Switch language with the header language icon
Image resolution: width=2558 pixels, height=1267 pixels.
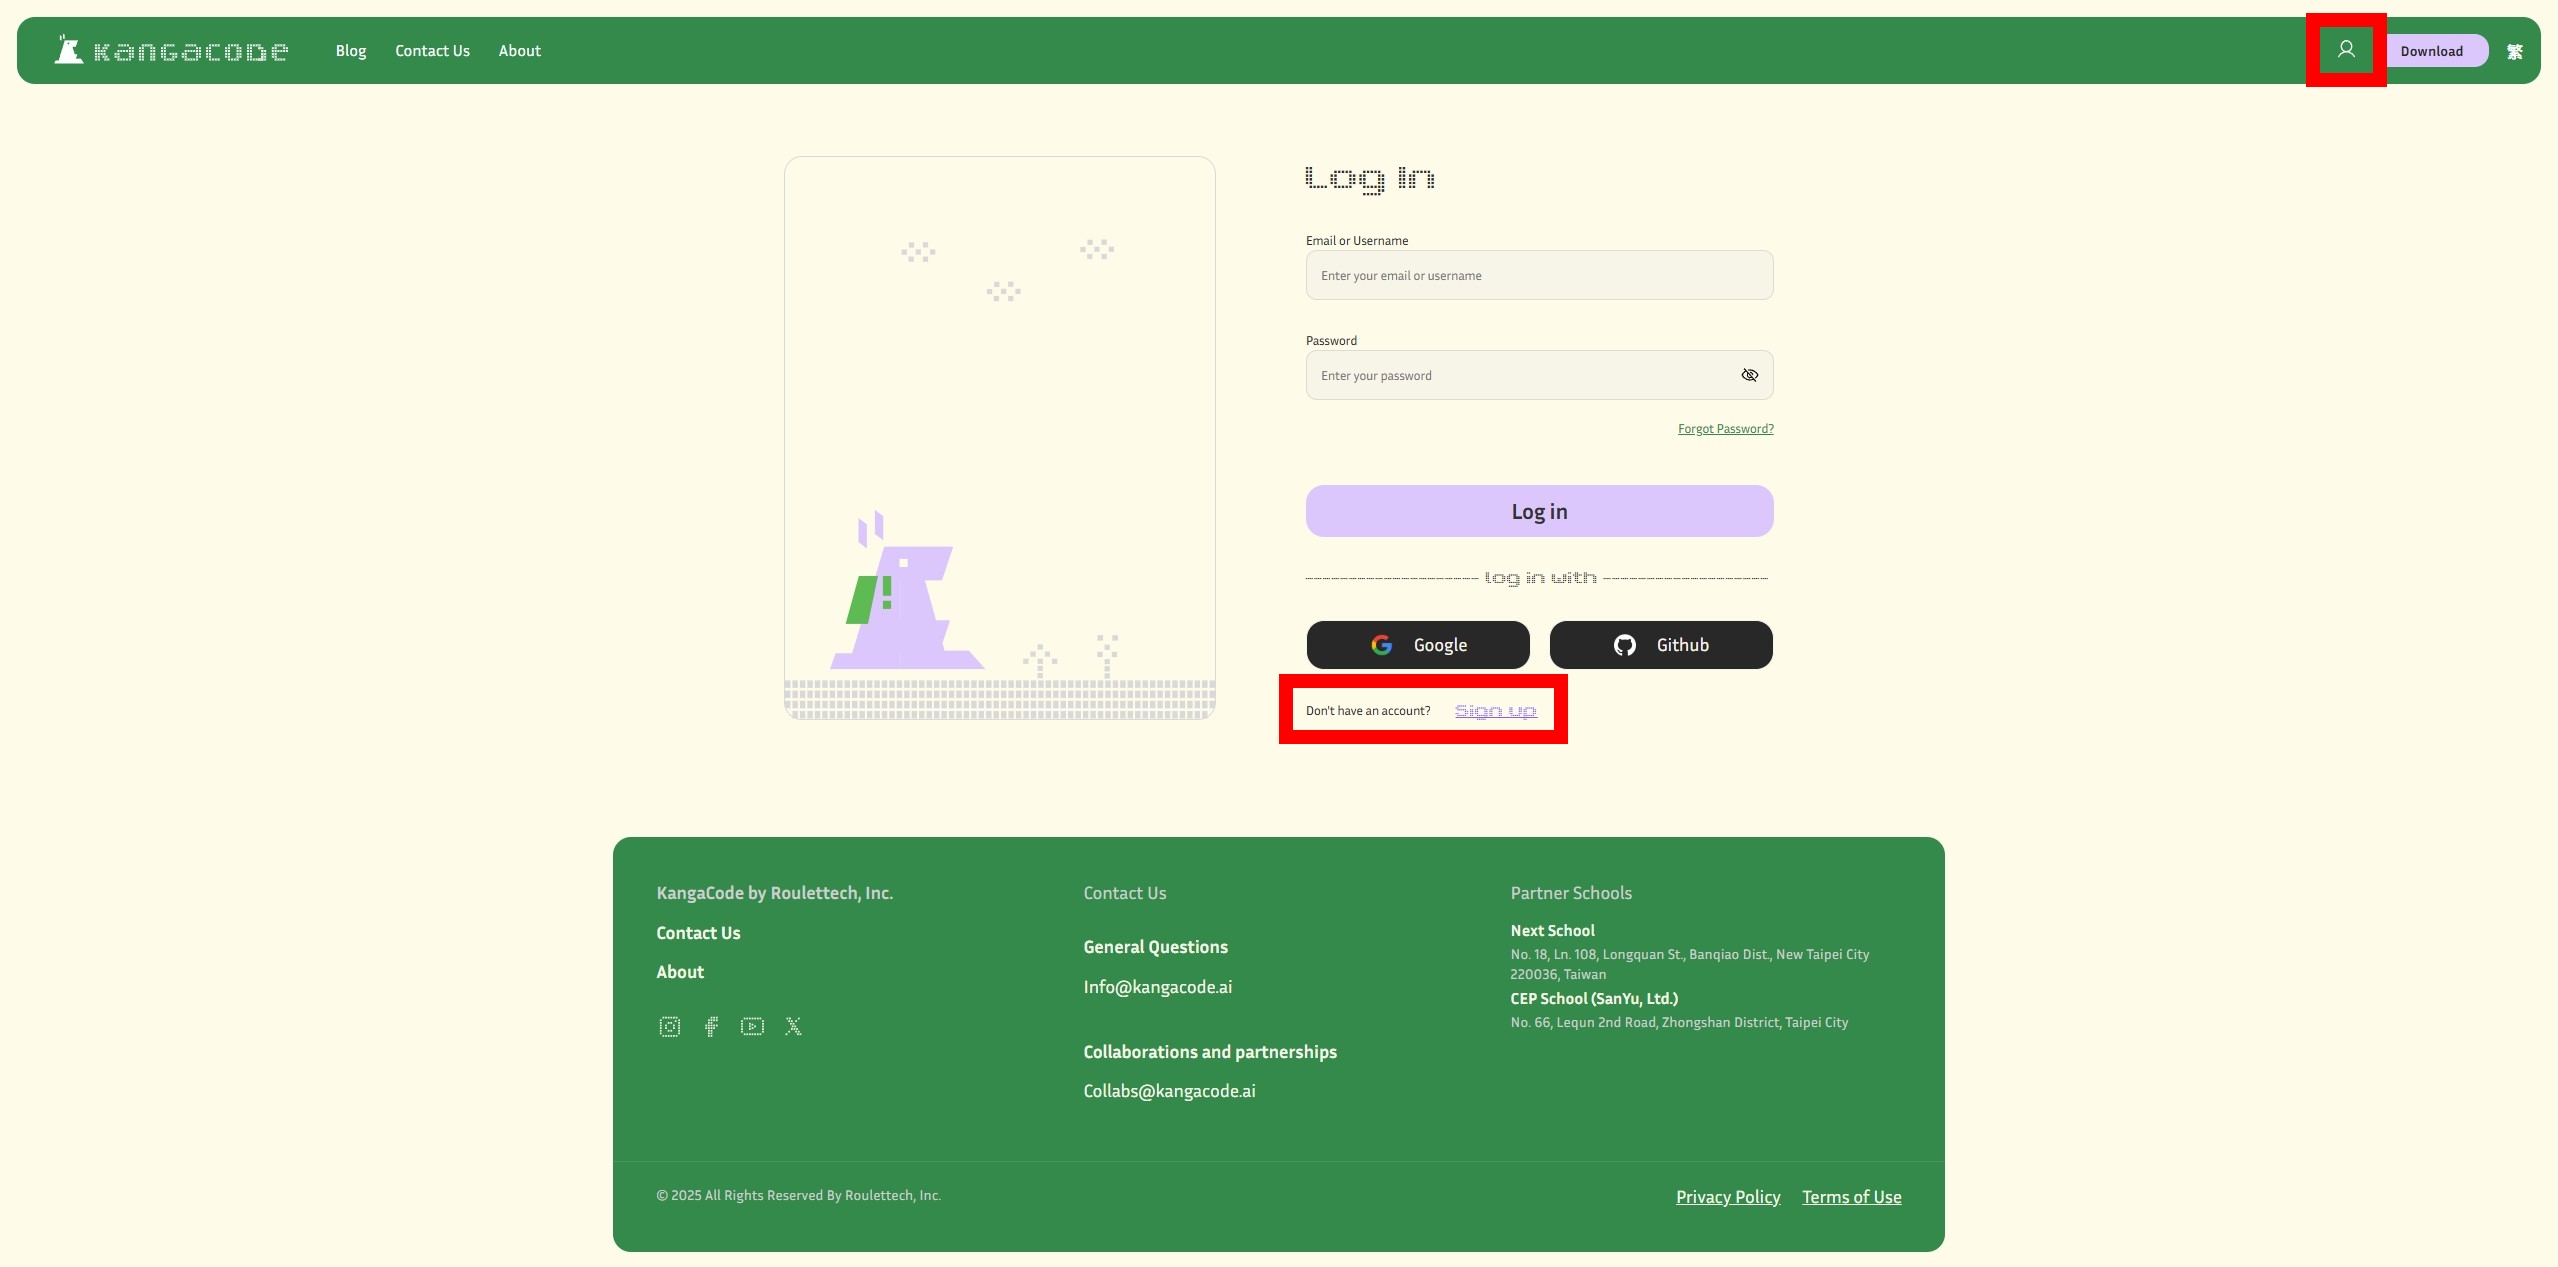(2515, 52)
